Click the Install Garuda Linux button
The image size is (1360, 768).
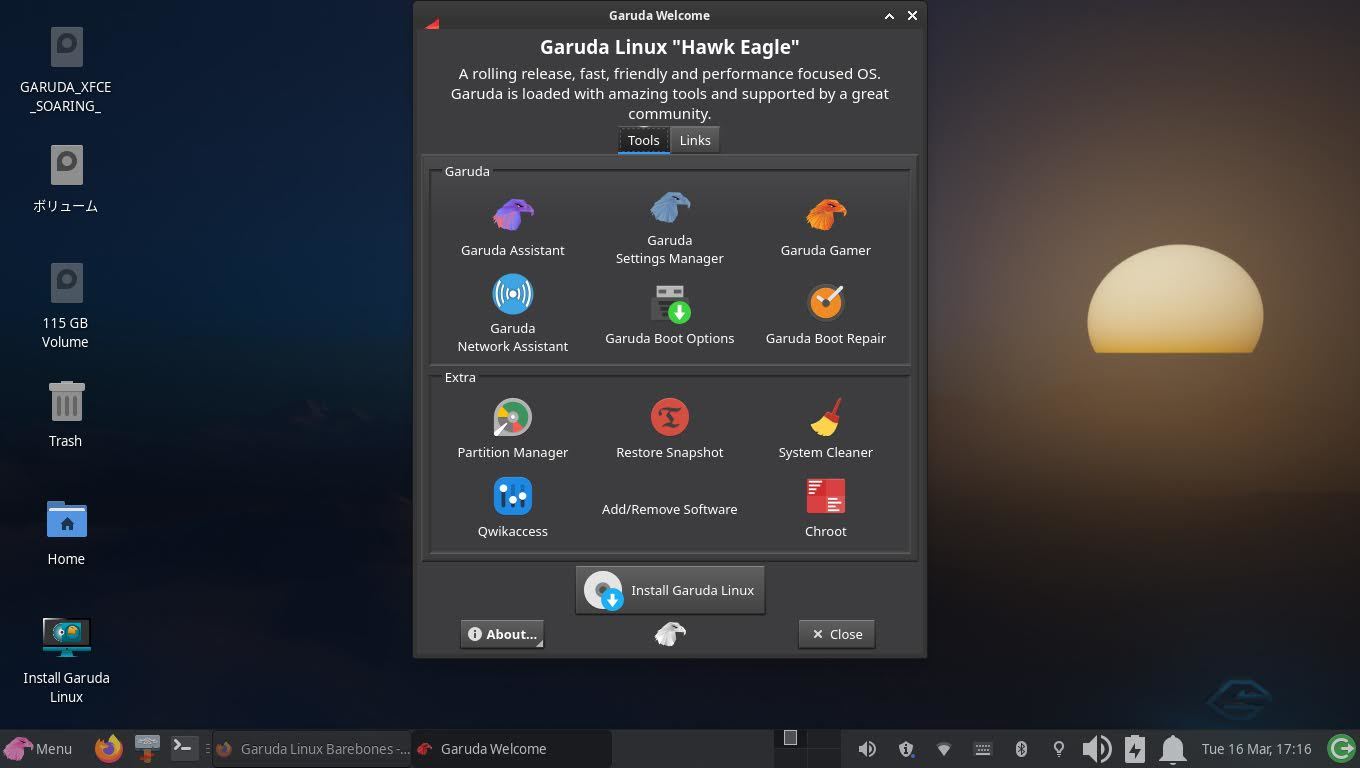[x=670, y=590]
